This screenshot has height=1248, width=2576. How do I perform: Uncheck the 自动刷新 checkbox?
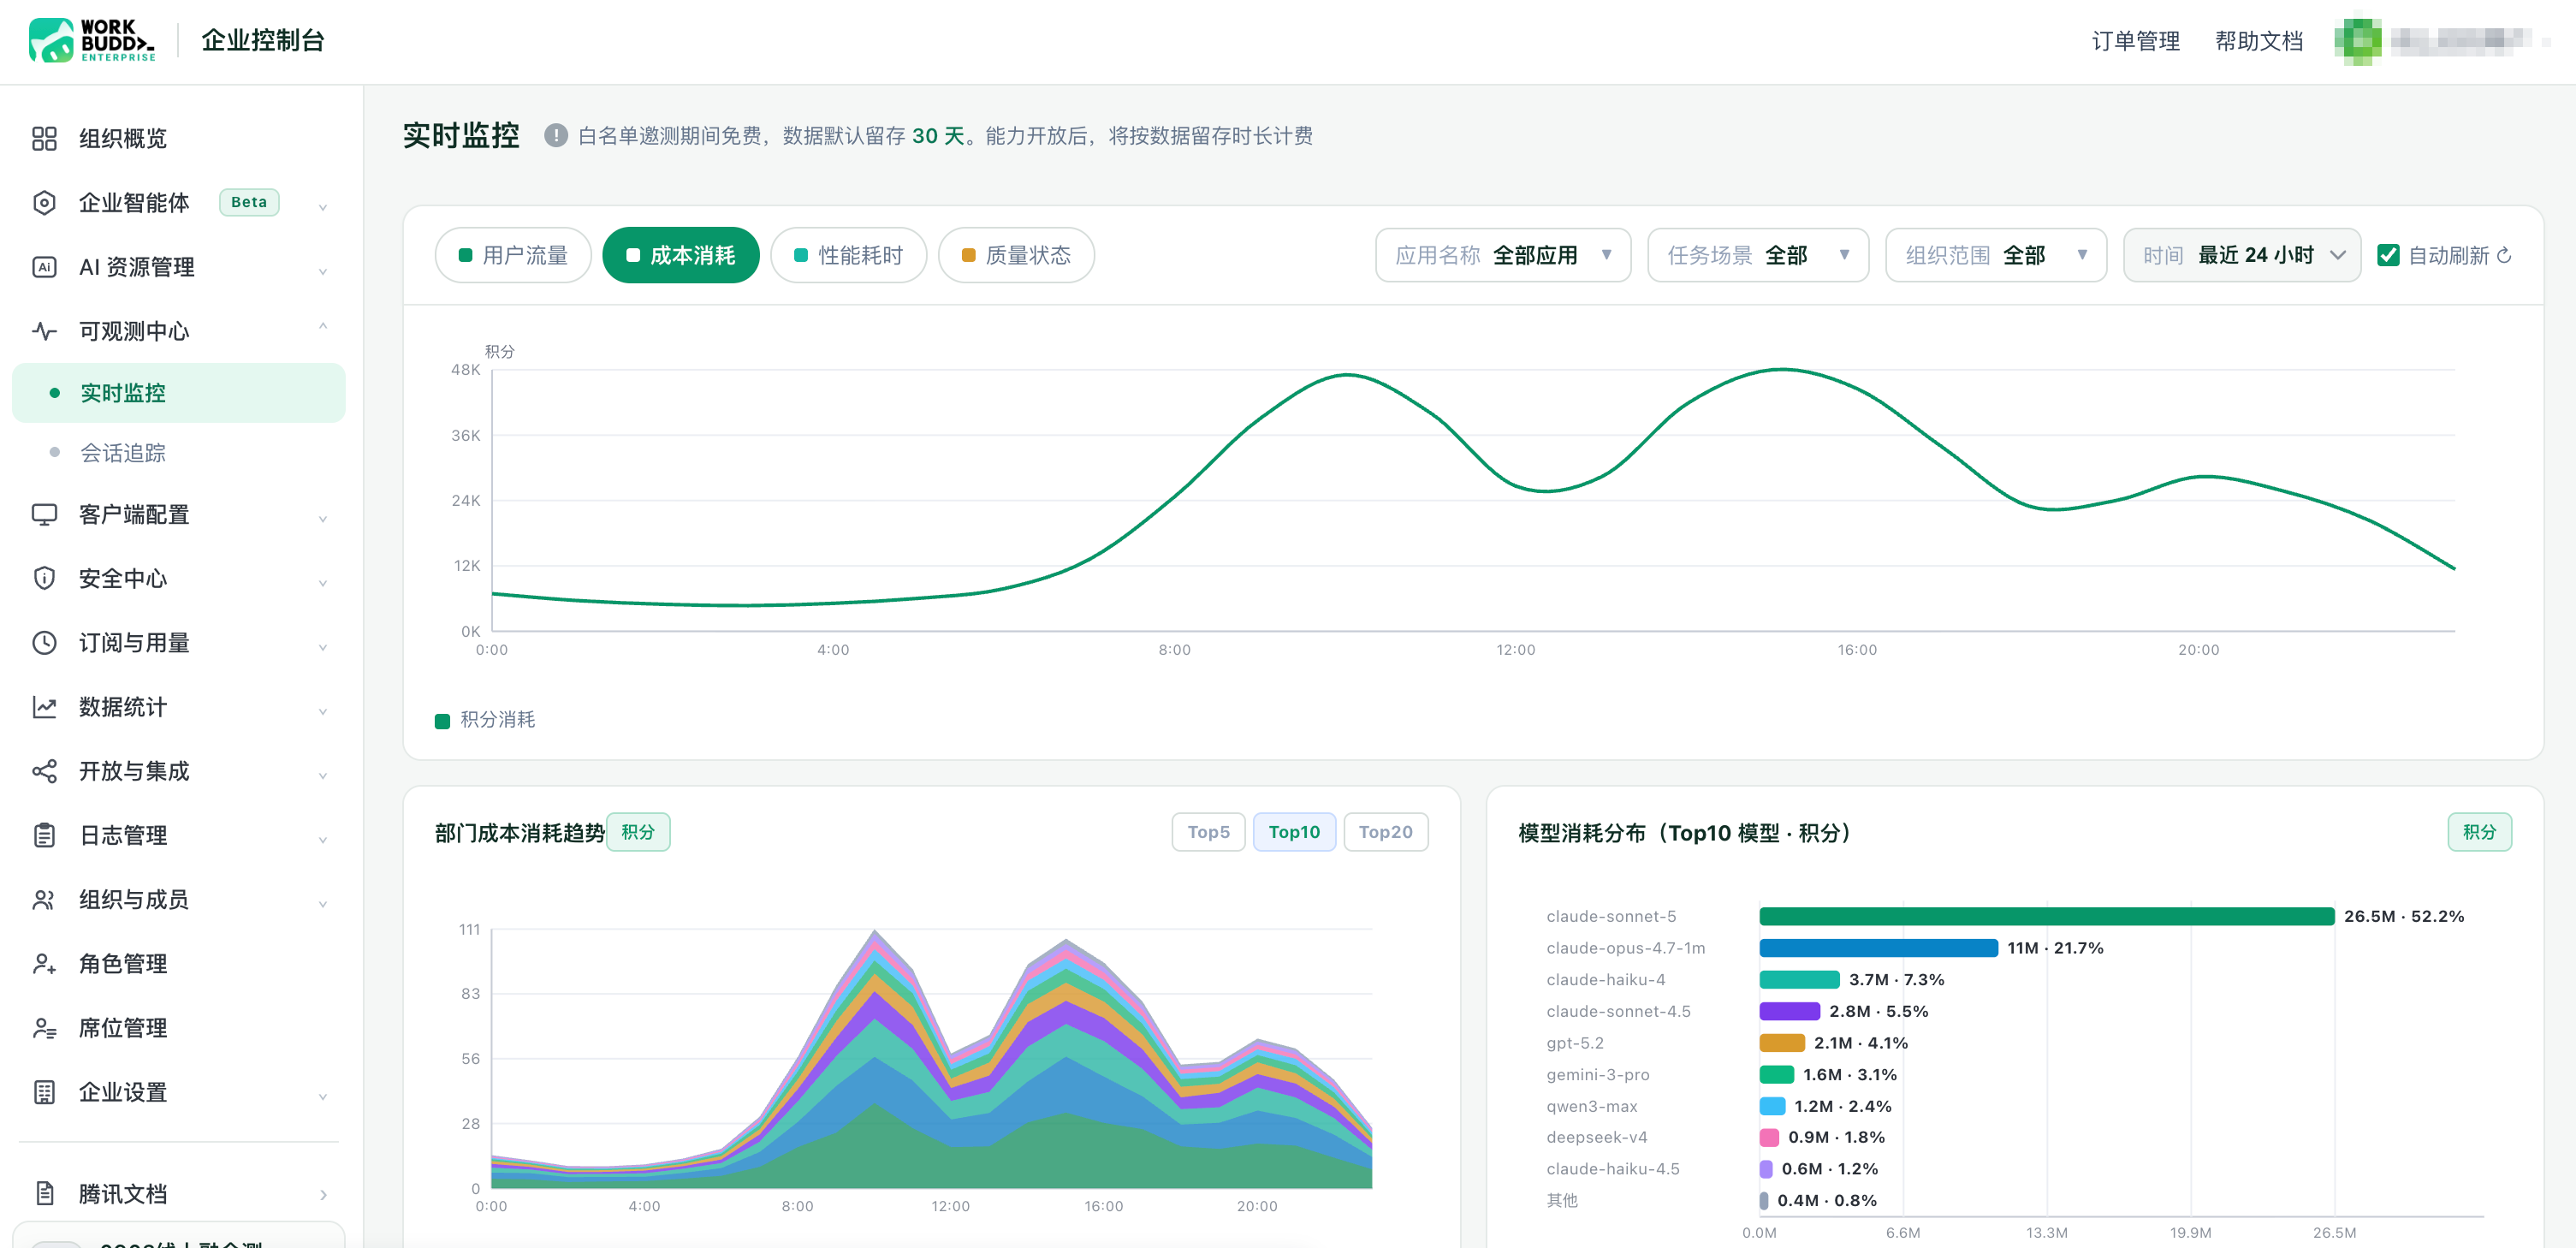(x=2388, y=255)
